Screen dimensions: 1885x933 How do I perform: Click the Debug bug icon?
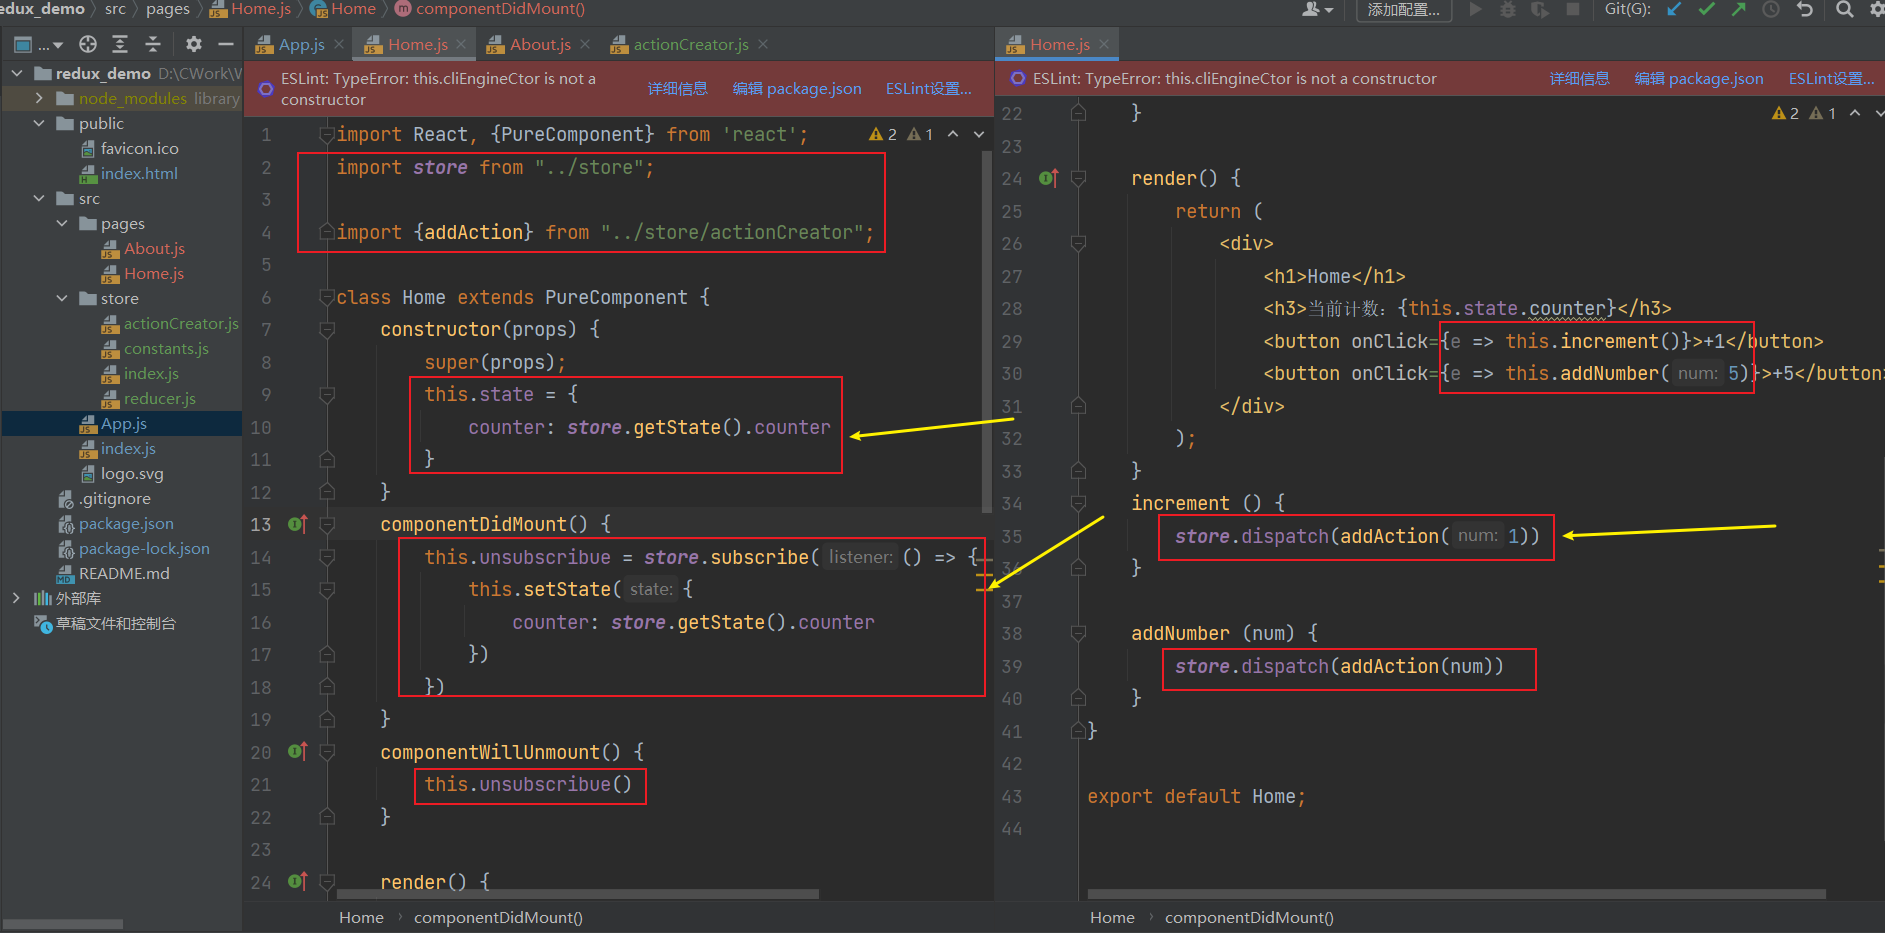tap(1508, 10)
